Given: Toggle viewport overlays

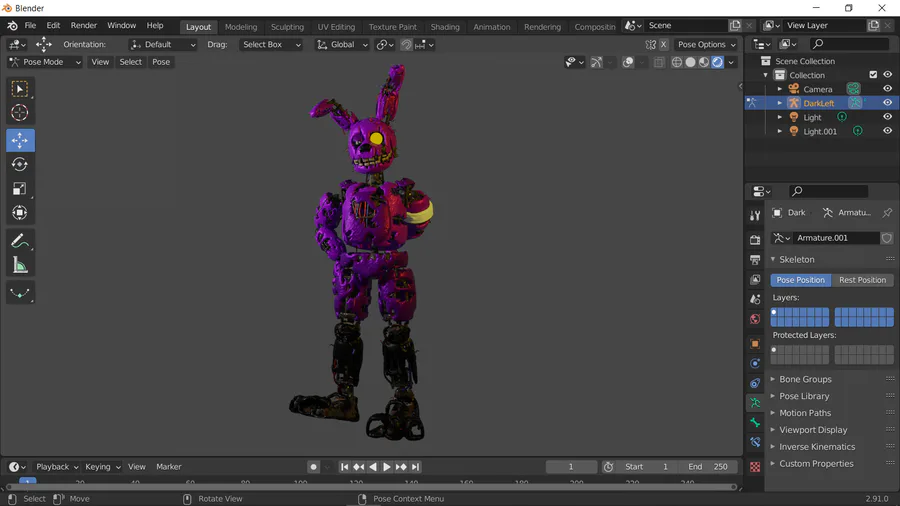Looking at the screenshot, I should coord(628,62).
